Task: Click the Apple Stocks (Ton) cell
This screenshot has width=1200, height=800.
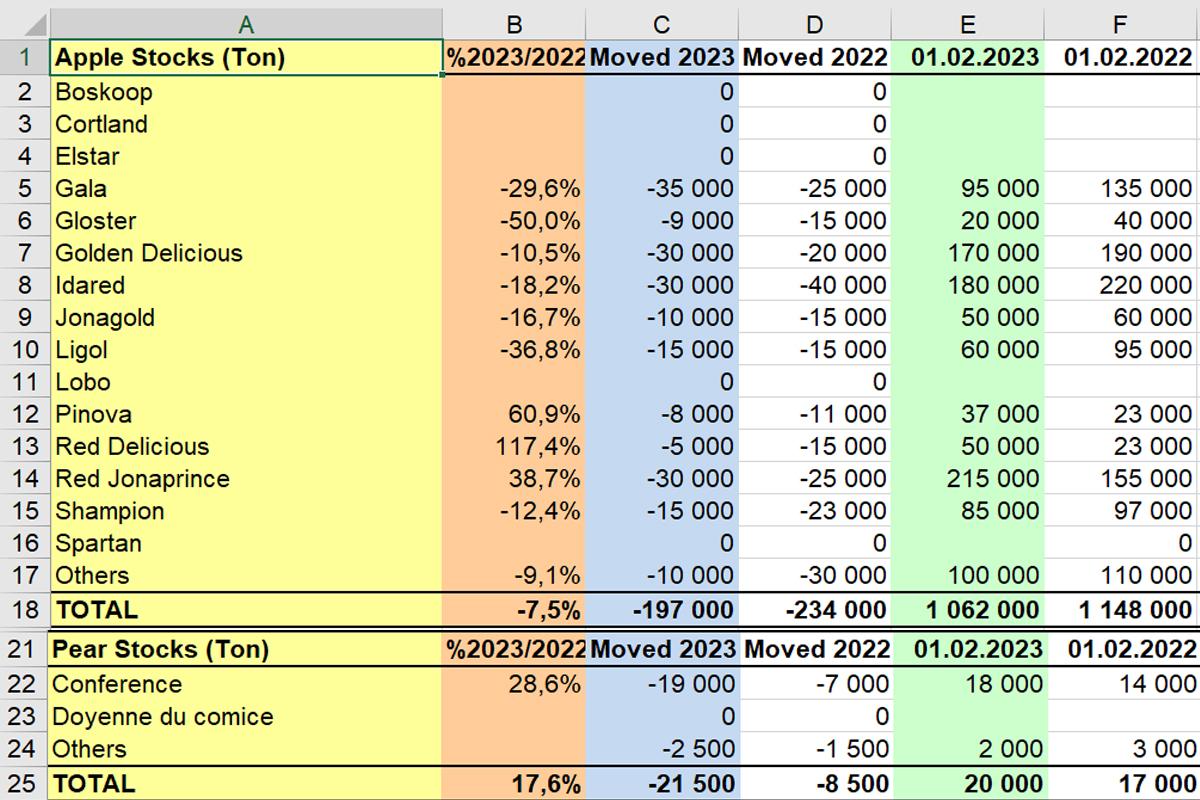Action: (x=246, y=57)
